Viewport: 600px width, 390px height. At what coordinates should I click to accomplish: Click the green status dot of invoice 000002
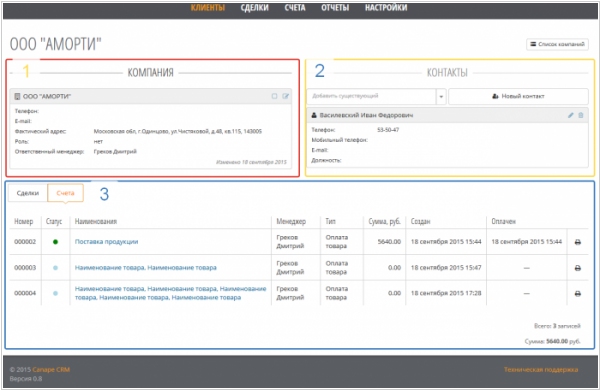55,242
